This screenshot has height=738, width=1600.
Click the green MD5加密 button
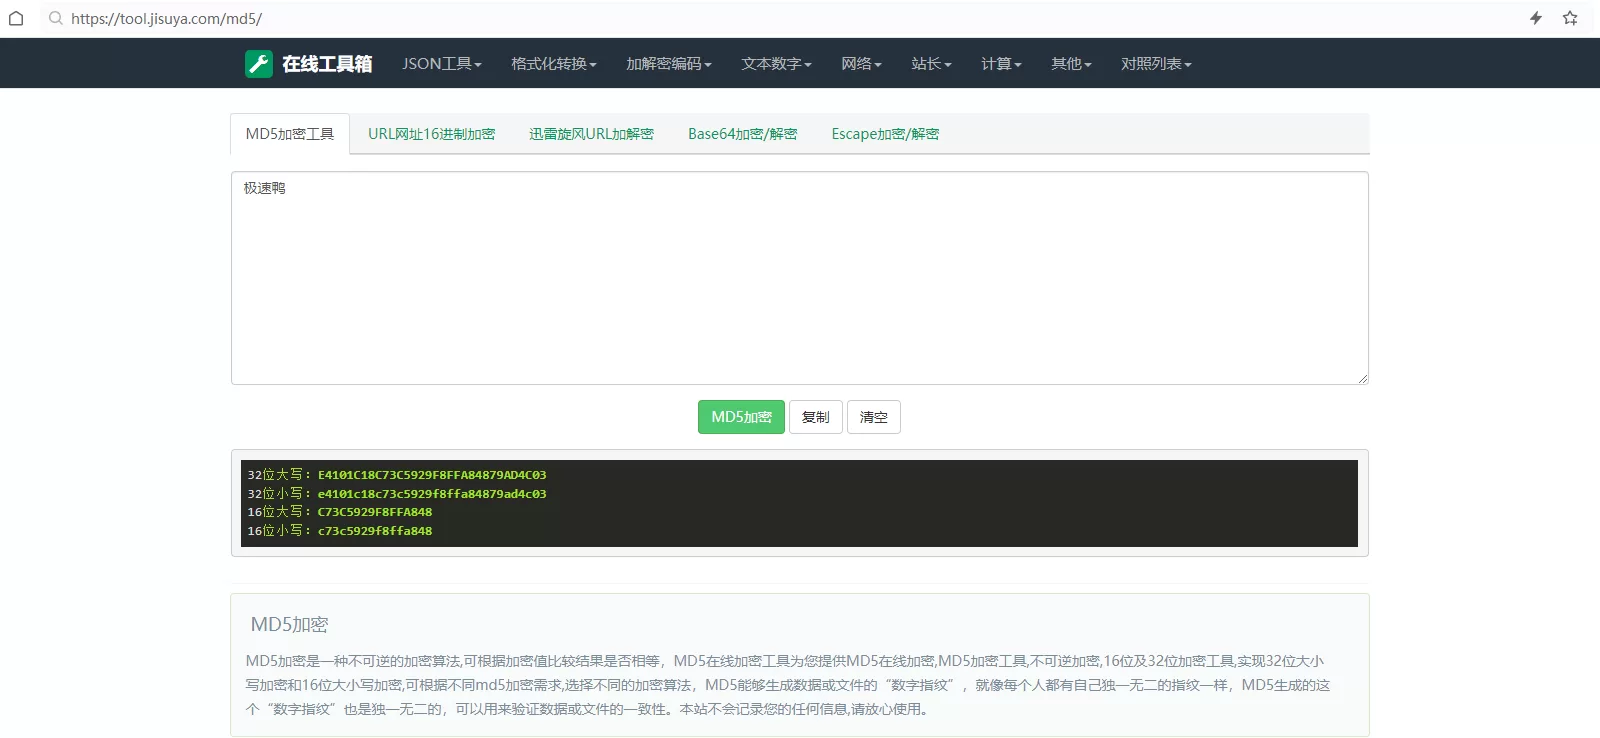coord(741,417)
